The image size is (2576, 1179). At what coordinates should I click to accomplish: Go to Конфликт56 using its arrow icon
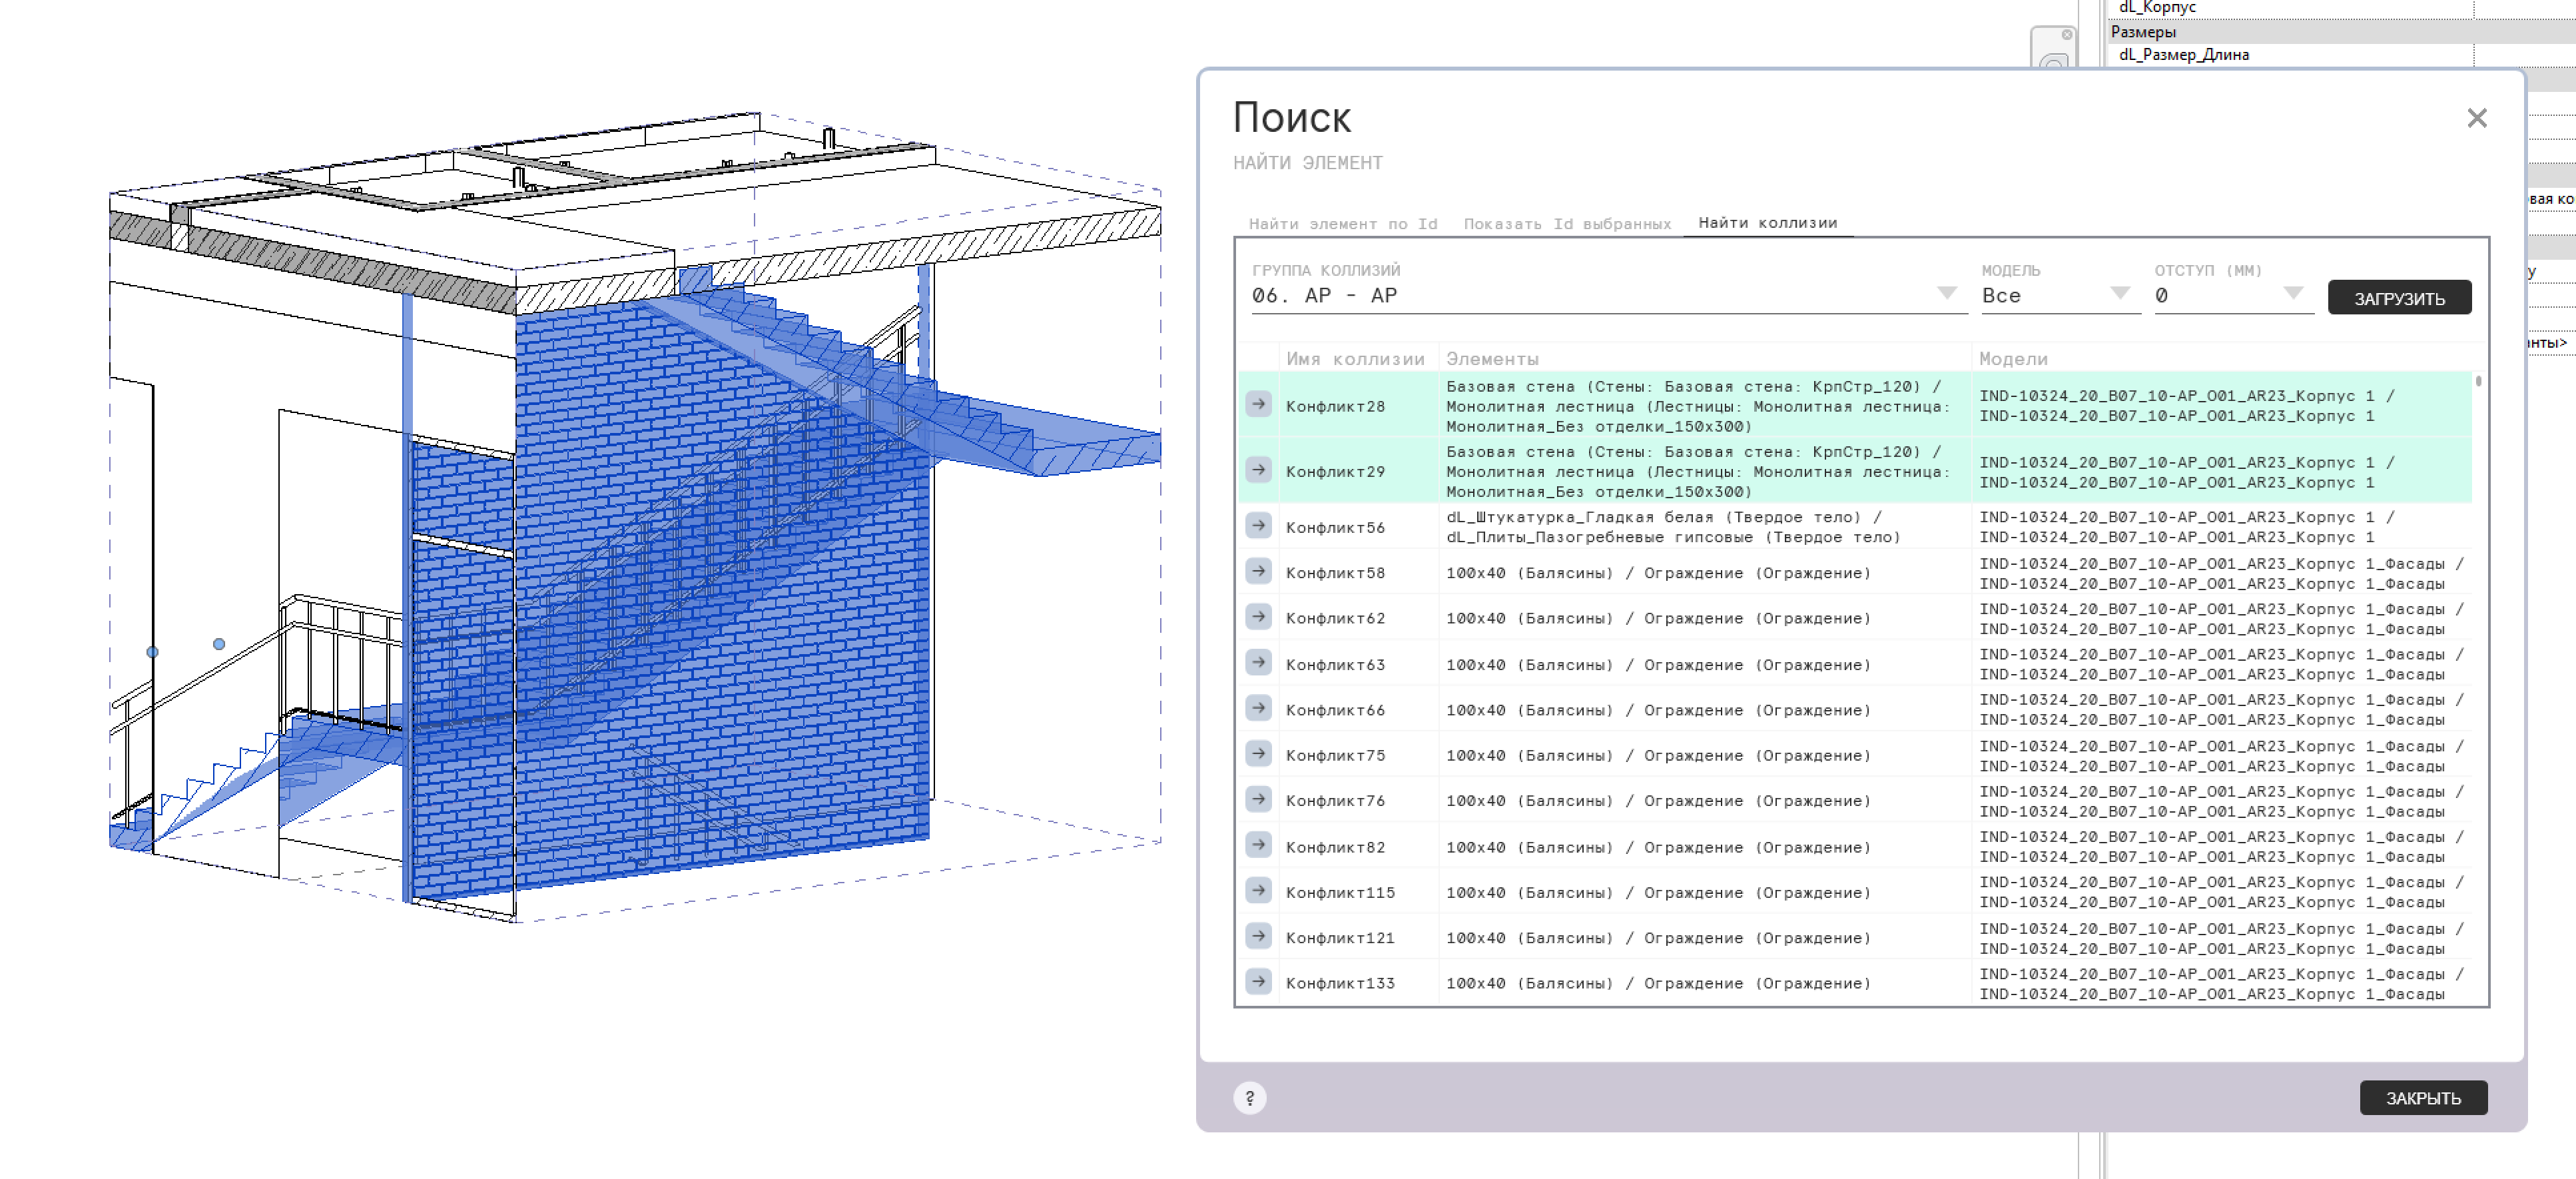point(1258,526)
